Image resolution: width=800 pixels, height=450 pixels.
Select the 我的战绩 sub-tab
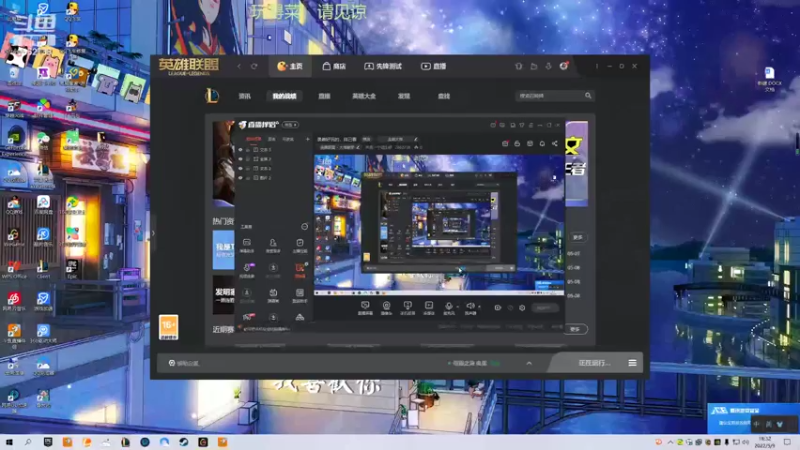pos(284,96)
